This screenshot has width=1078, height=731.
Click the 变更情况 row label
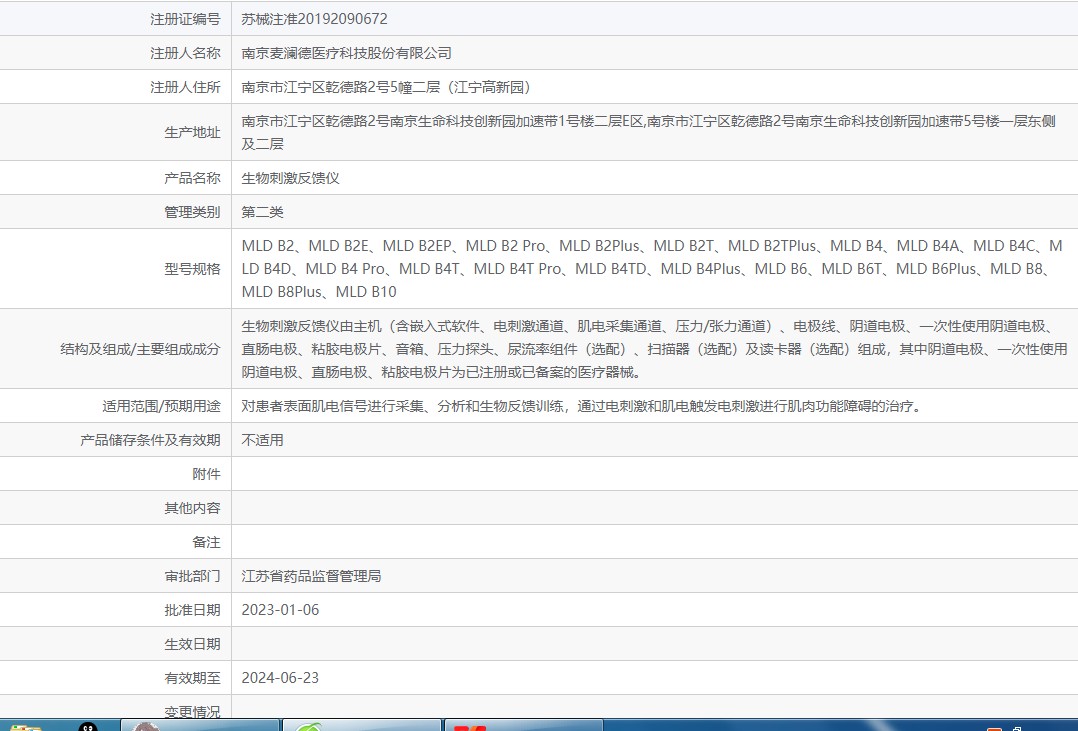click(192, 712)
